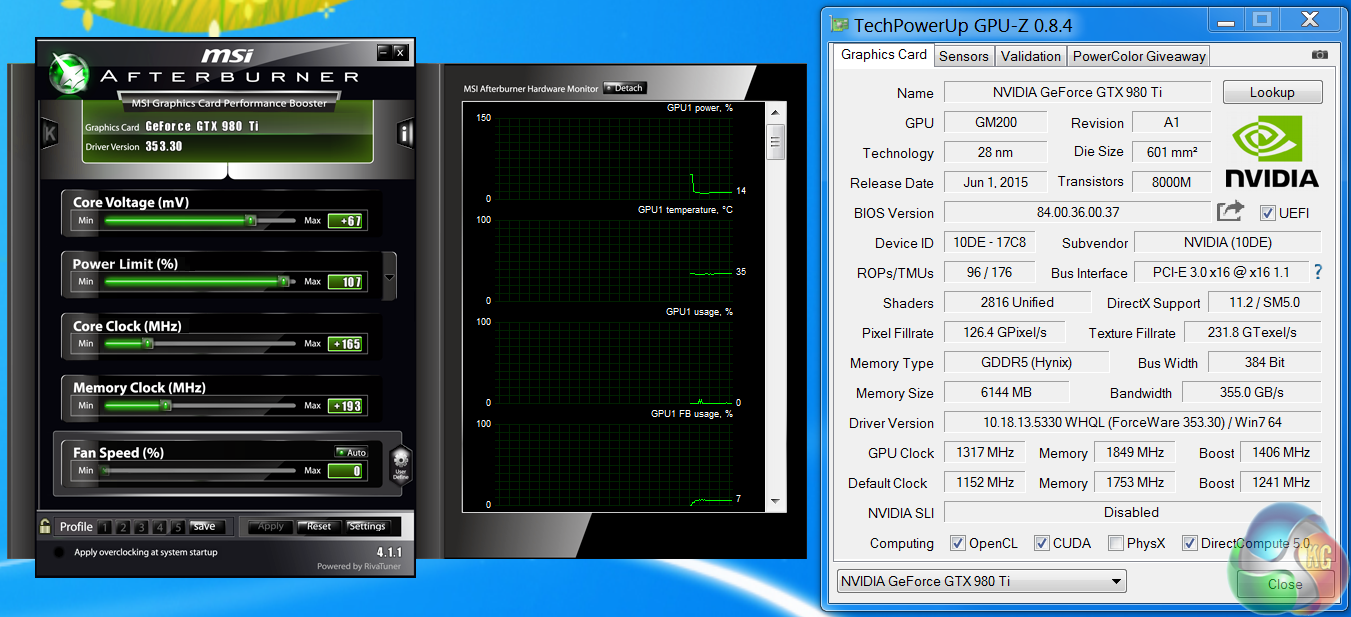
Task: Toggle the DirectCompute 5.0 checkbox
Action: coord(1190,543)
